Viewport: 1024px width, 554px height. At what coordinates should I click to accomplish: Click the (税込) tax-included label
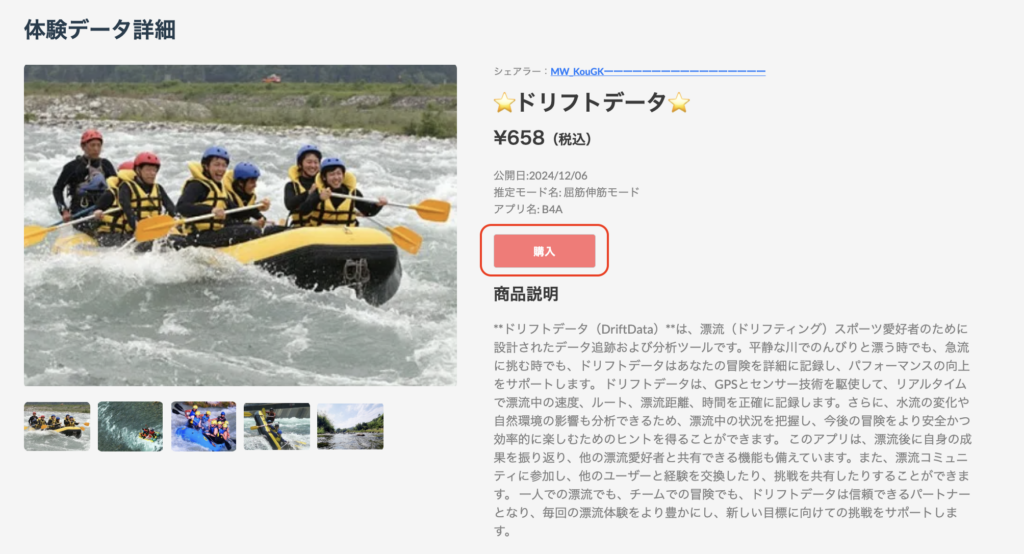coord(572,139)
